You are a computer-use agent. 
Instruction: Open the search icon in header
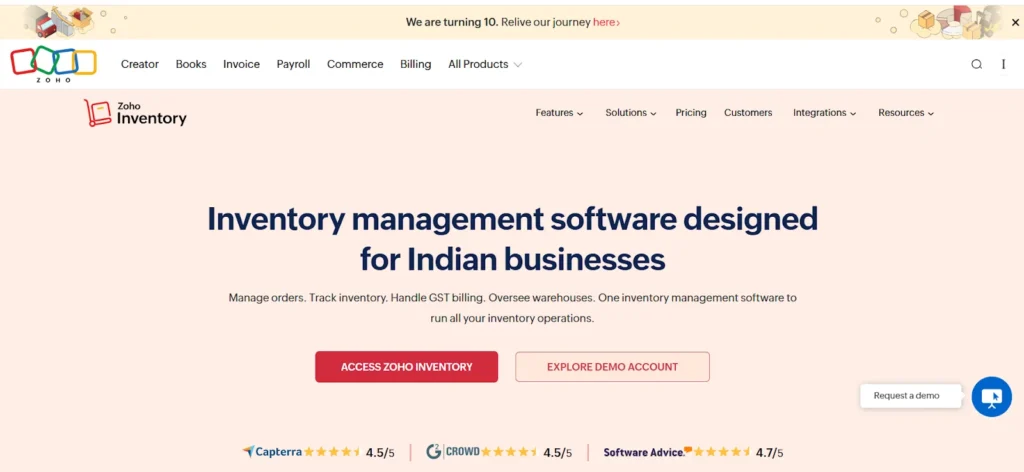point(976,64)
